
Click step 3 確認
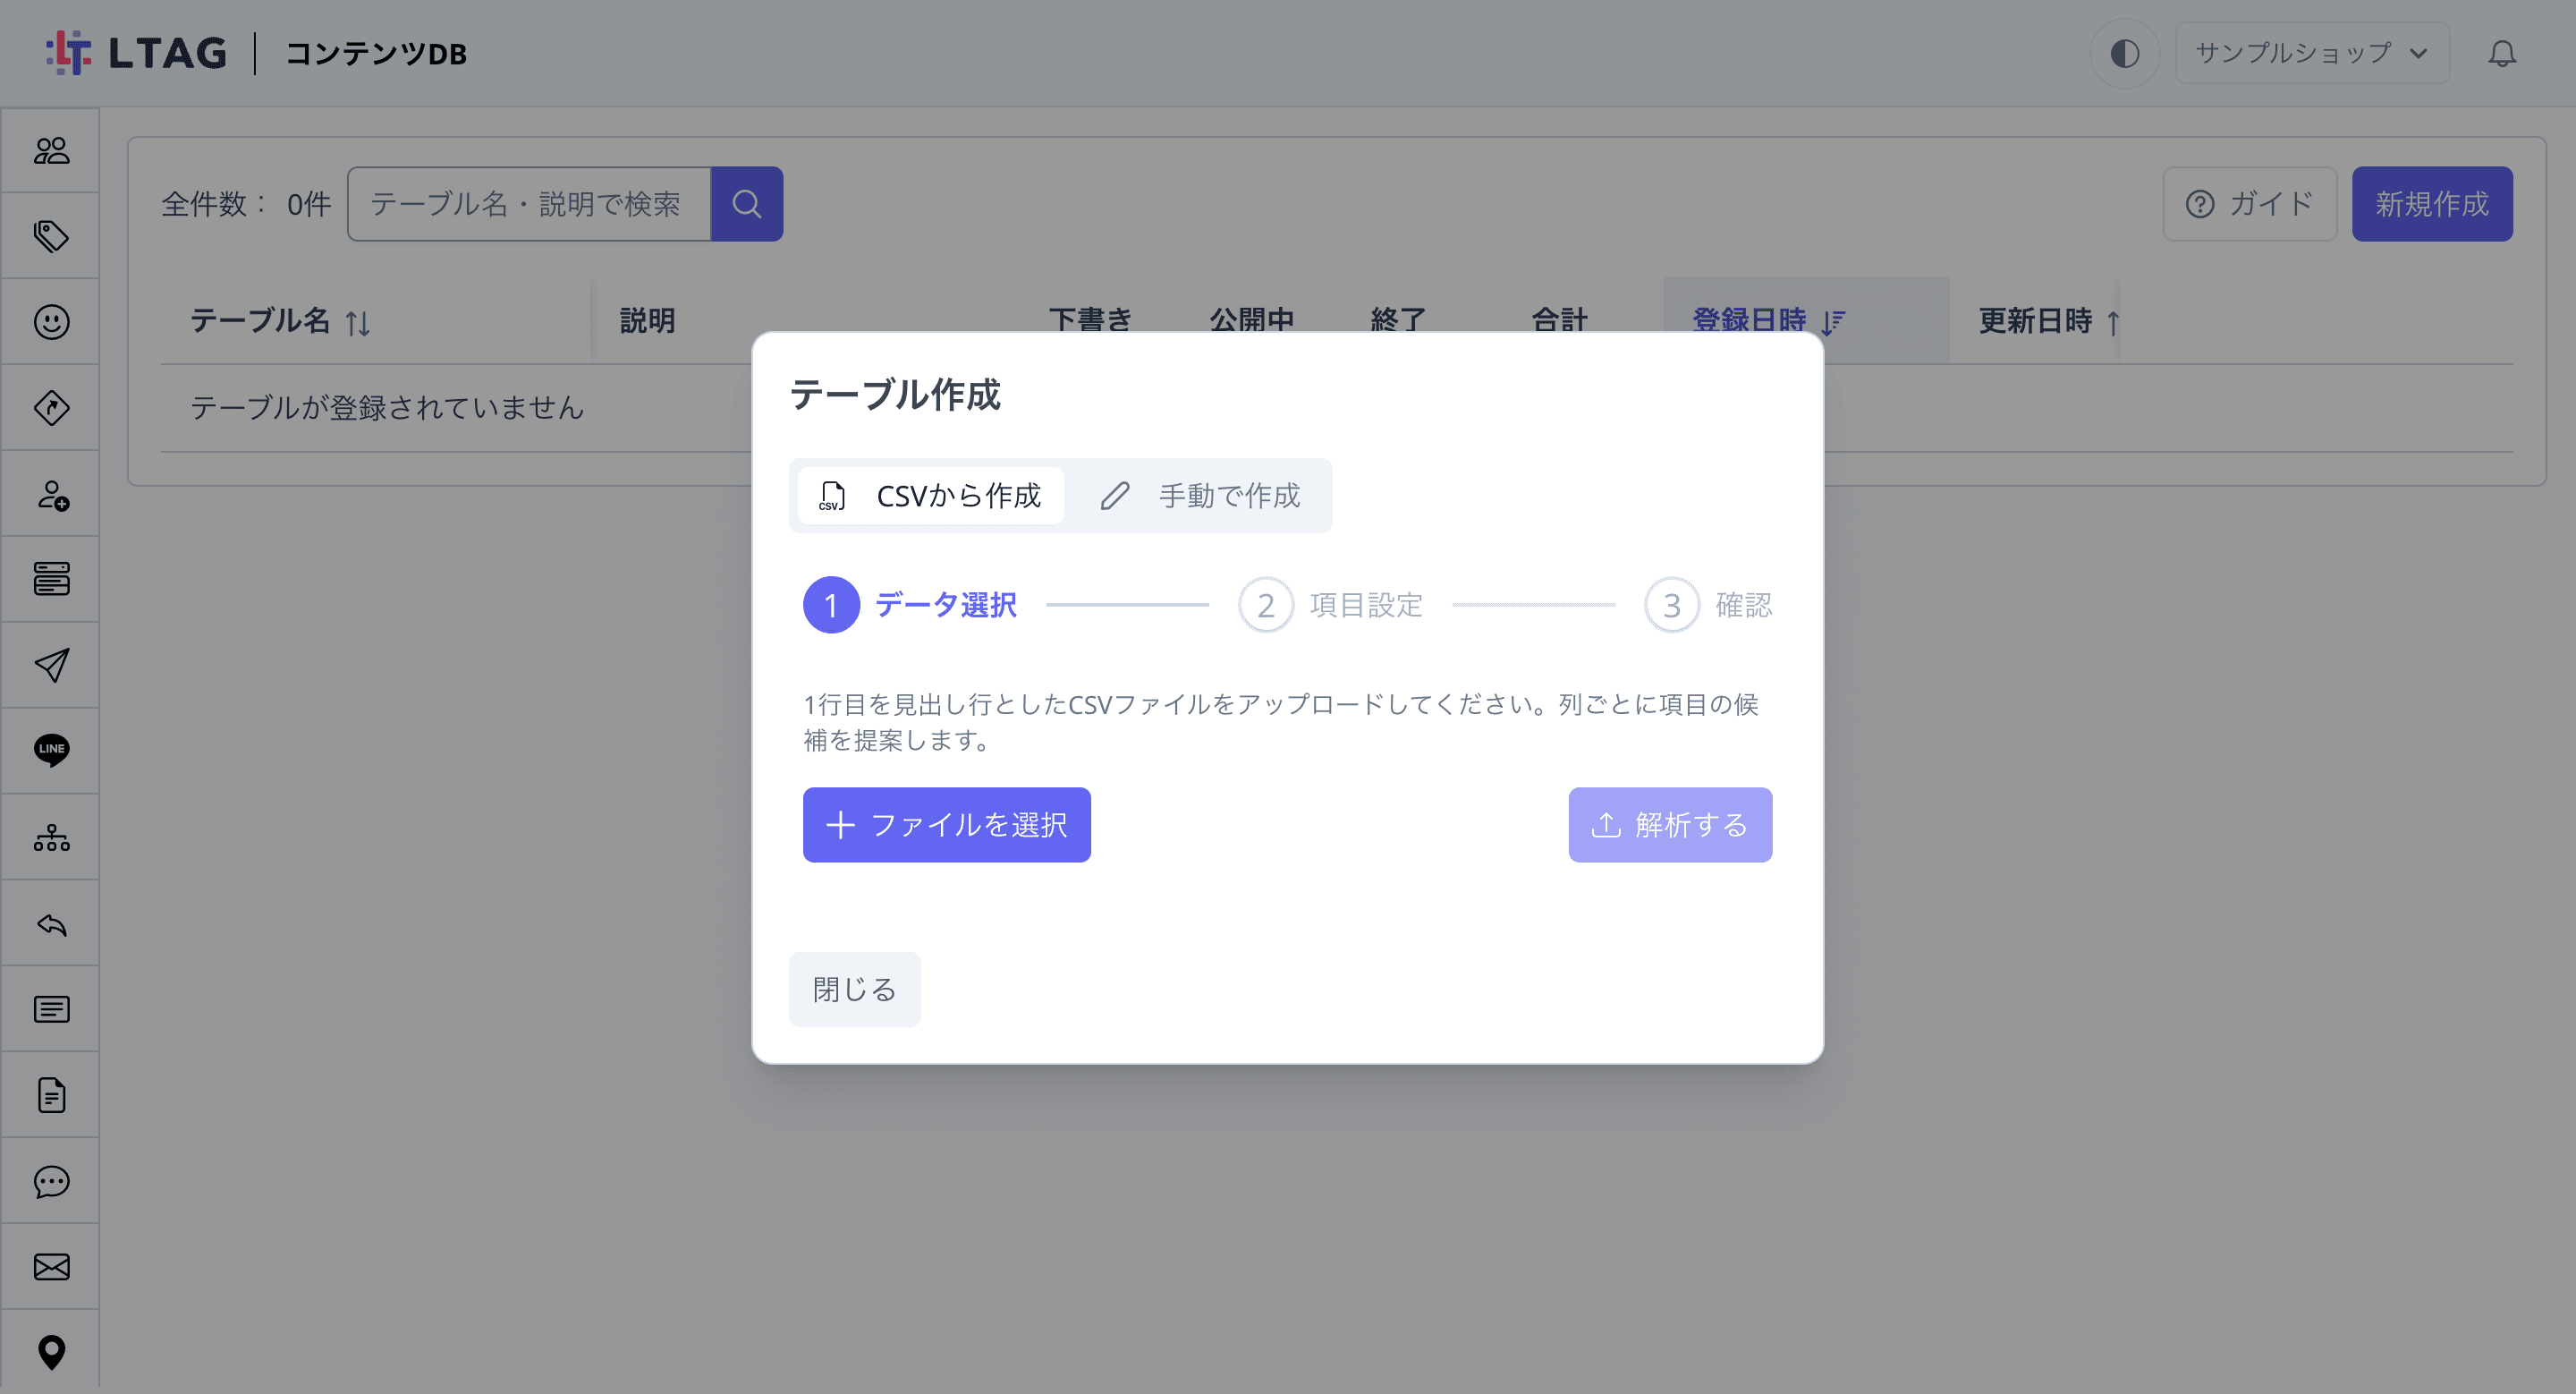click(1708, 605)
